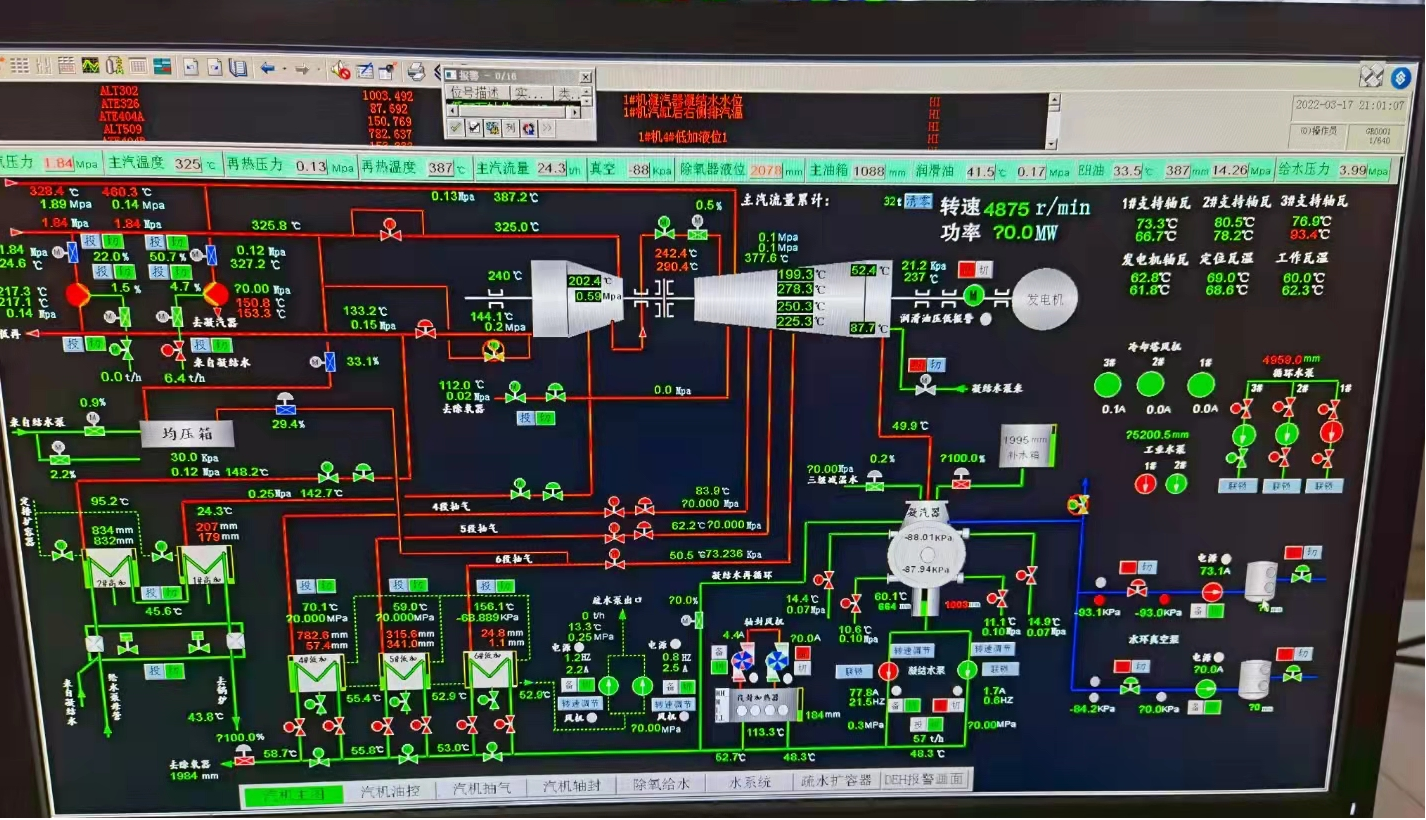Click the book pages toolbar icon
The height and width of the screenshot is (820, 1426).
coord(238,67)
